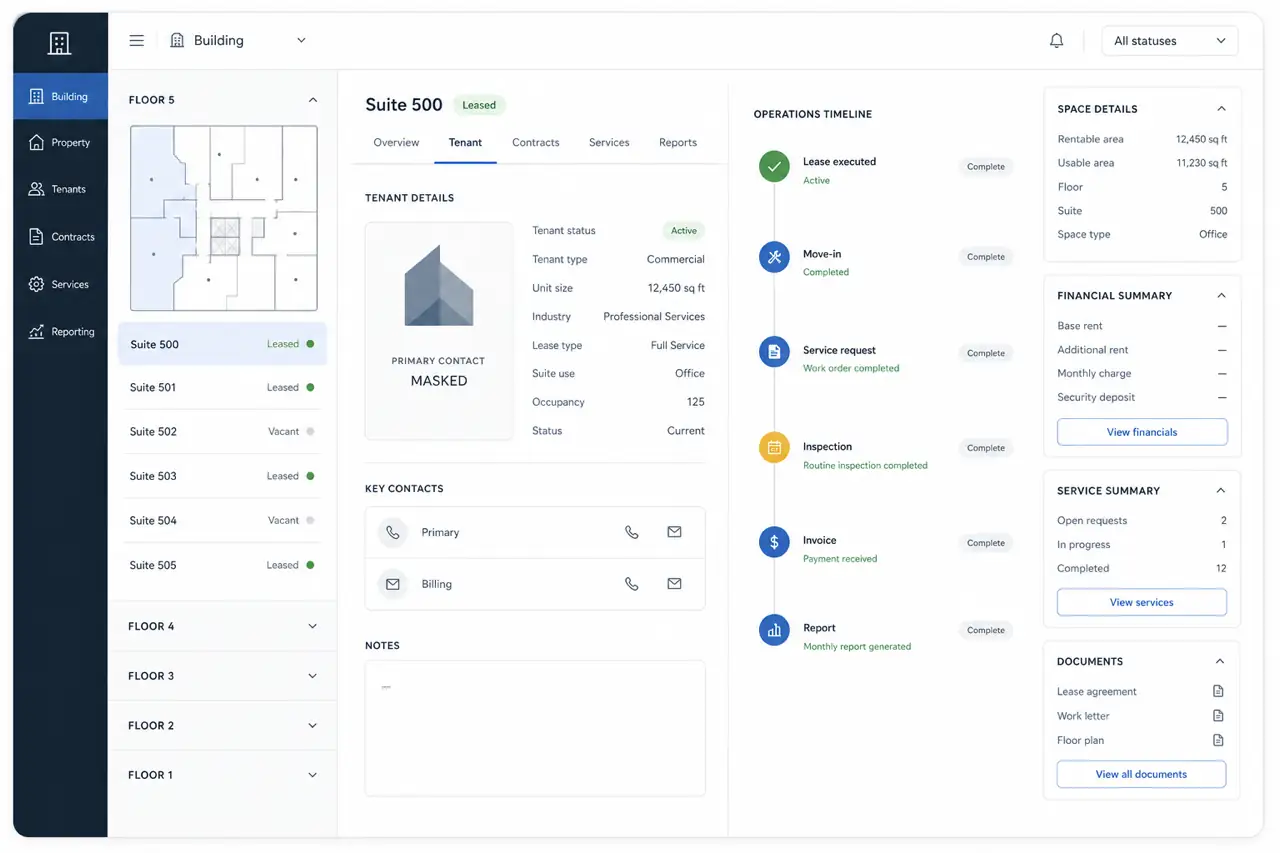Switch to the Overview tab
1280x853 pixels.
tap(396, 143)
